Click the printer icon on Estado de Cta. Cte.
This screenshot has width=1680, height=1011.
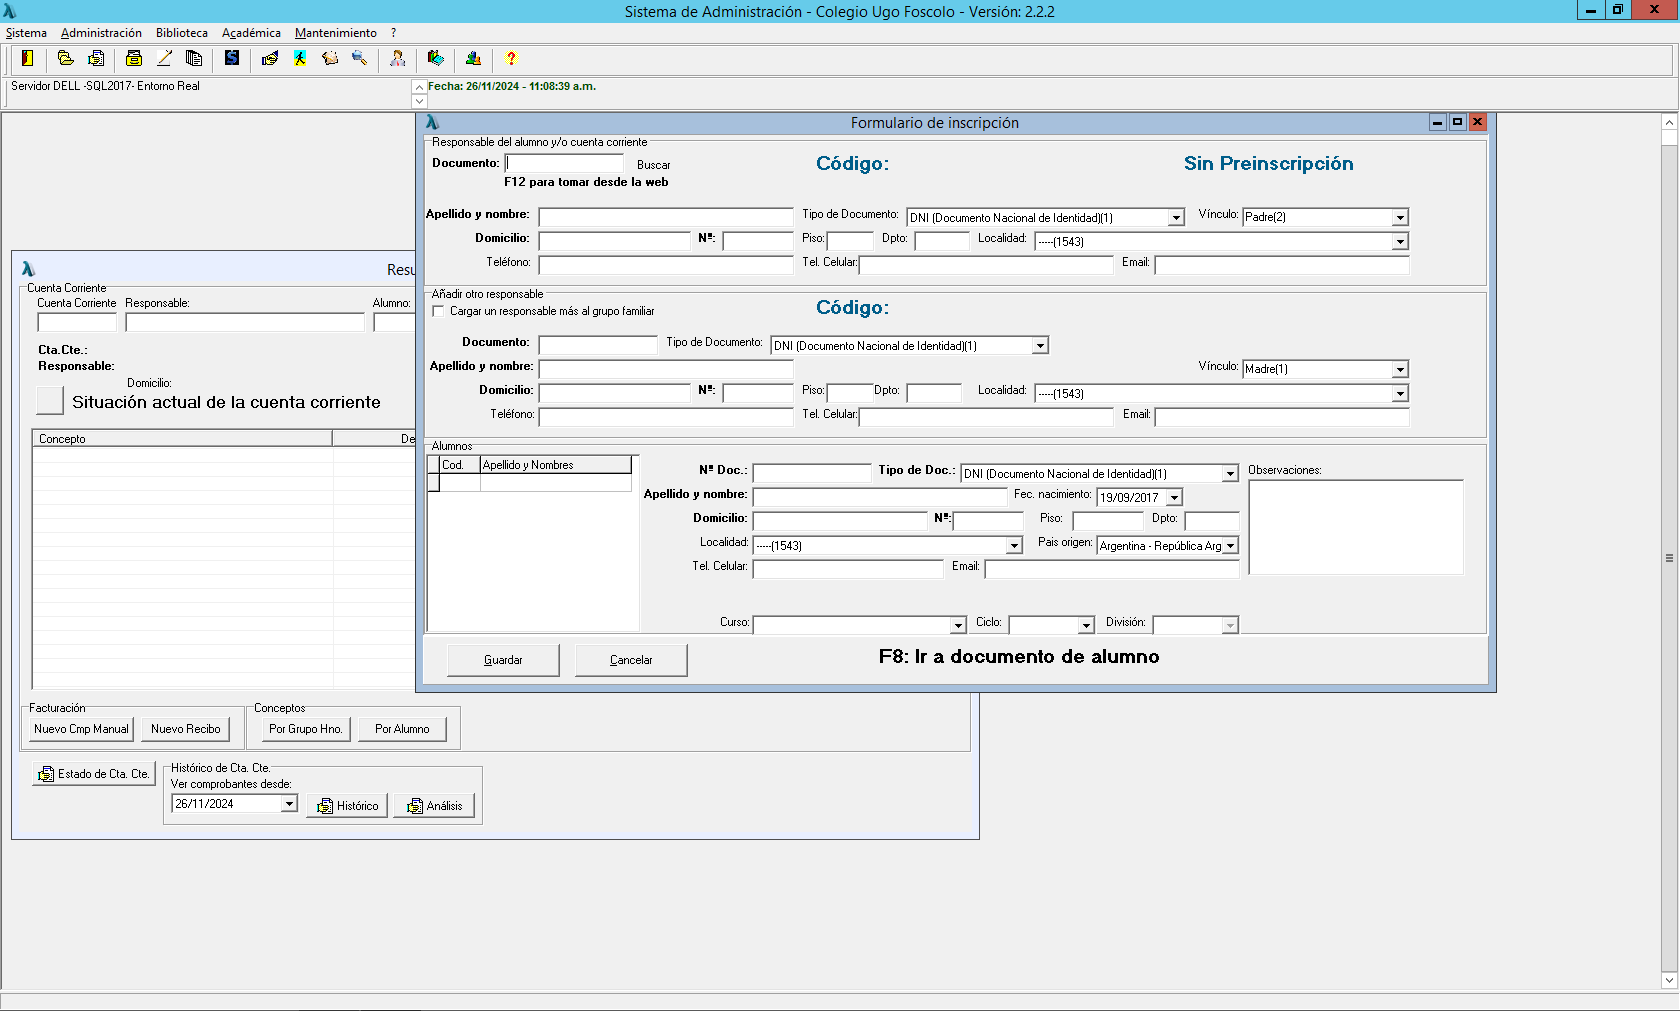[46, 774]
